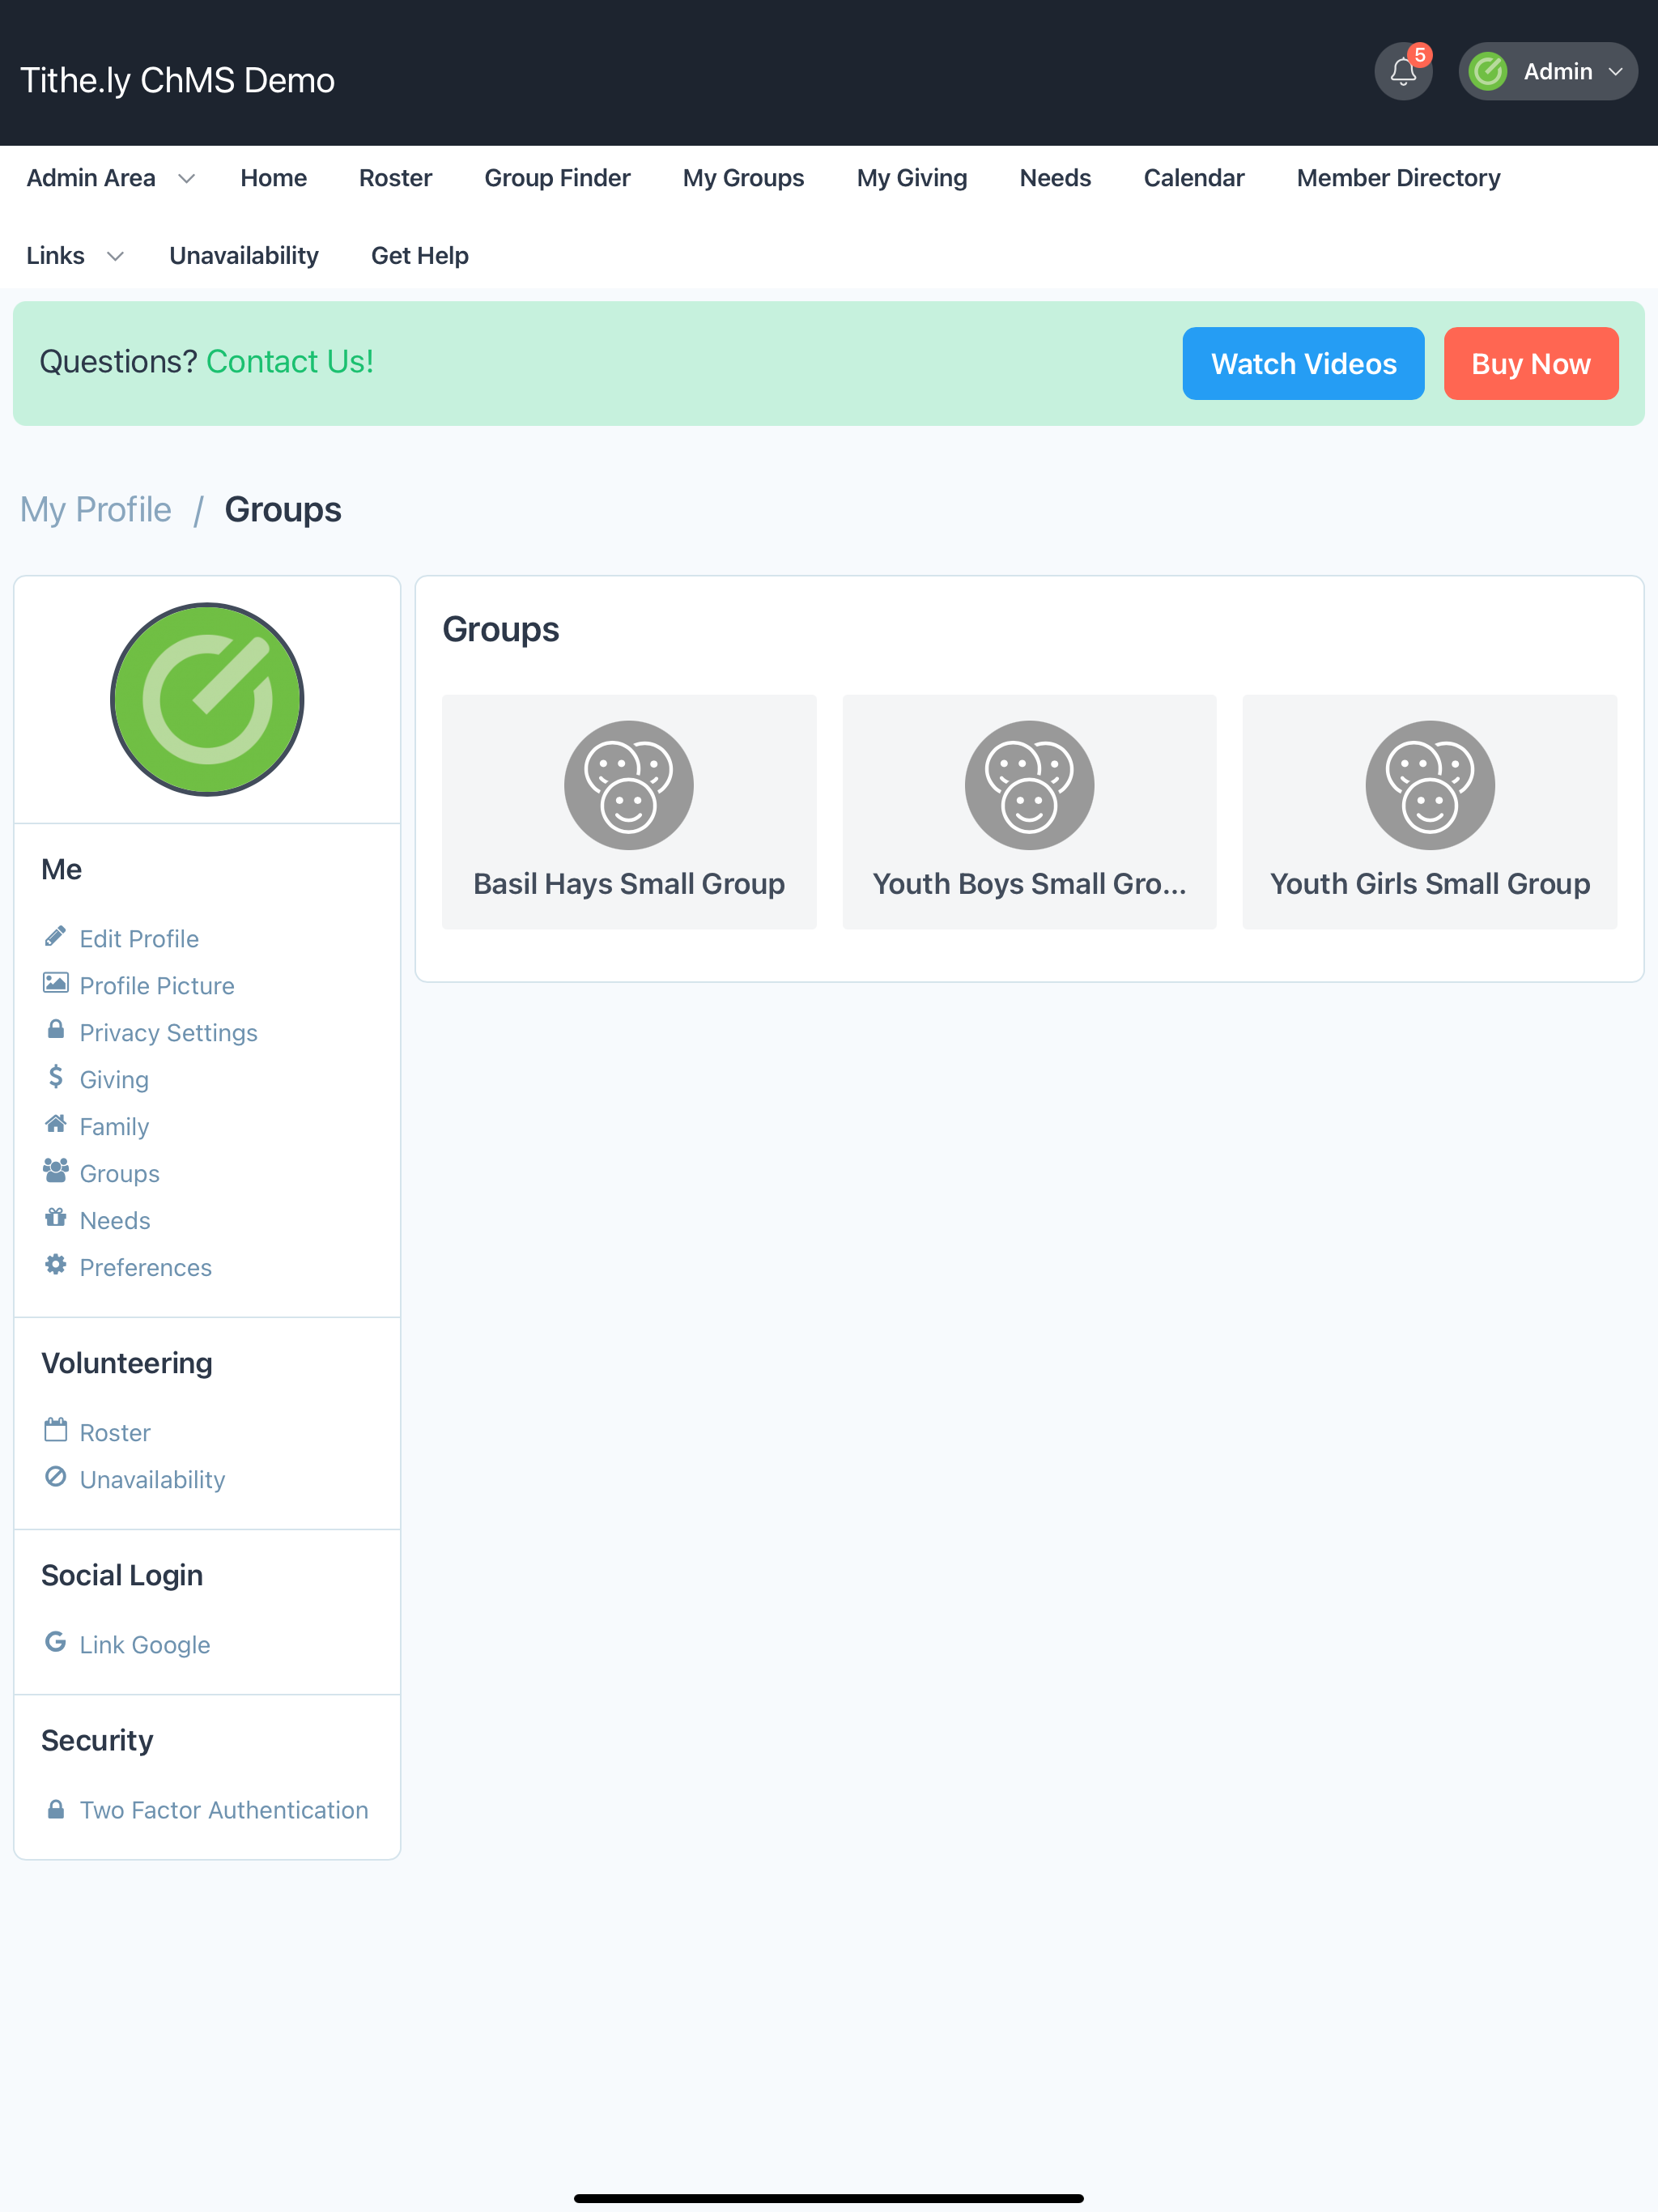Click the lock icon next to Two Factor Authentication
This screenshot has width=1658, height=2212.
click(x=55, y=1808)
